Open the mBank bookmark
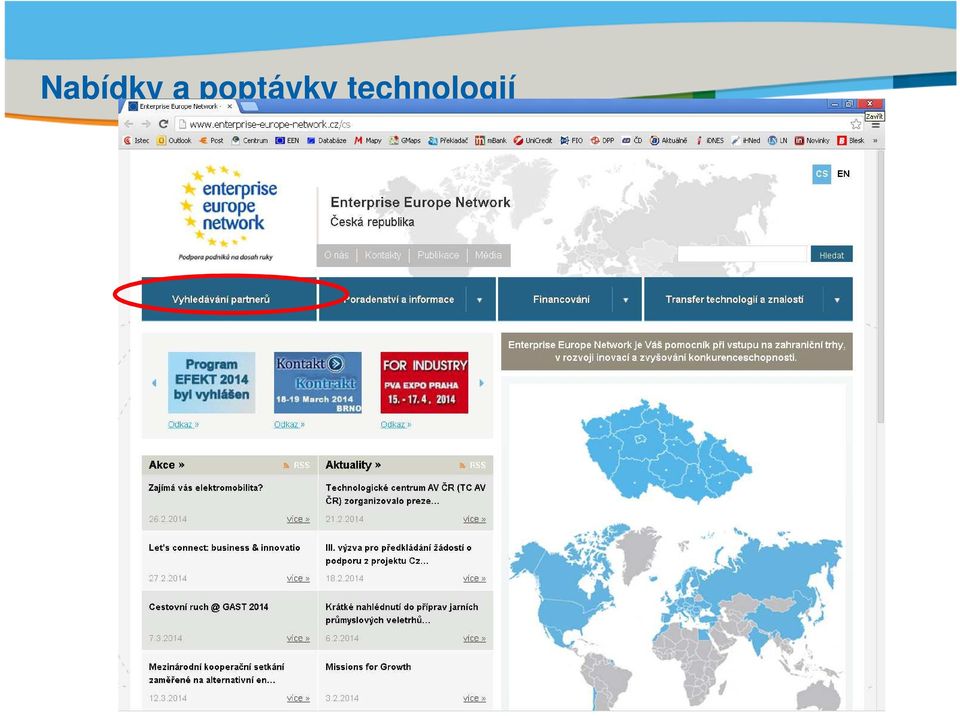Image resolution: width=960 pixels, height=716 pixels. [491, 140]
